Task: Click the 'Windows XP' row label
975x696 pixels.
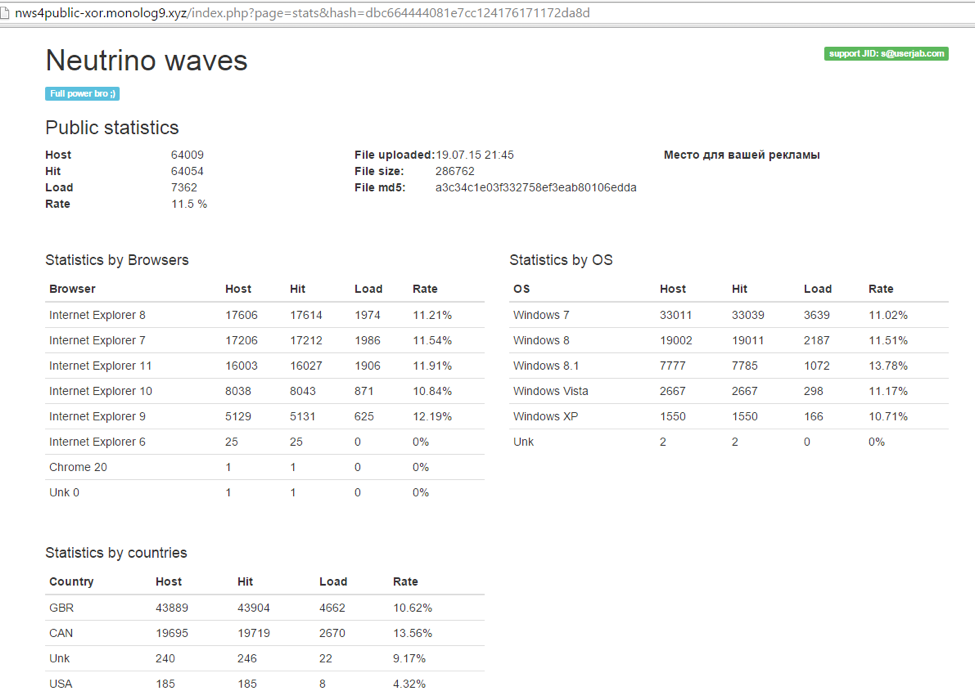Action: pos(545,416)
